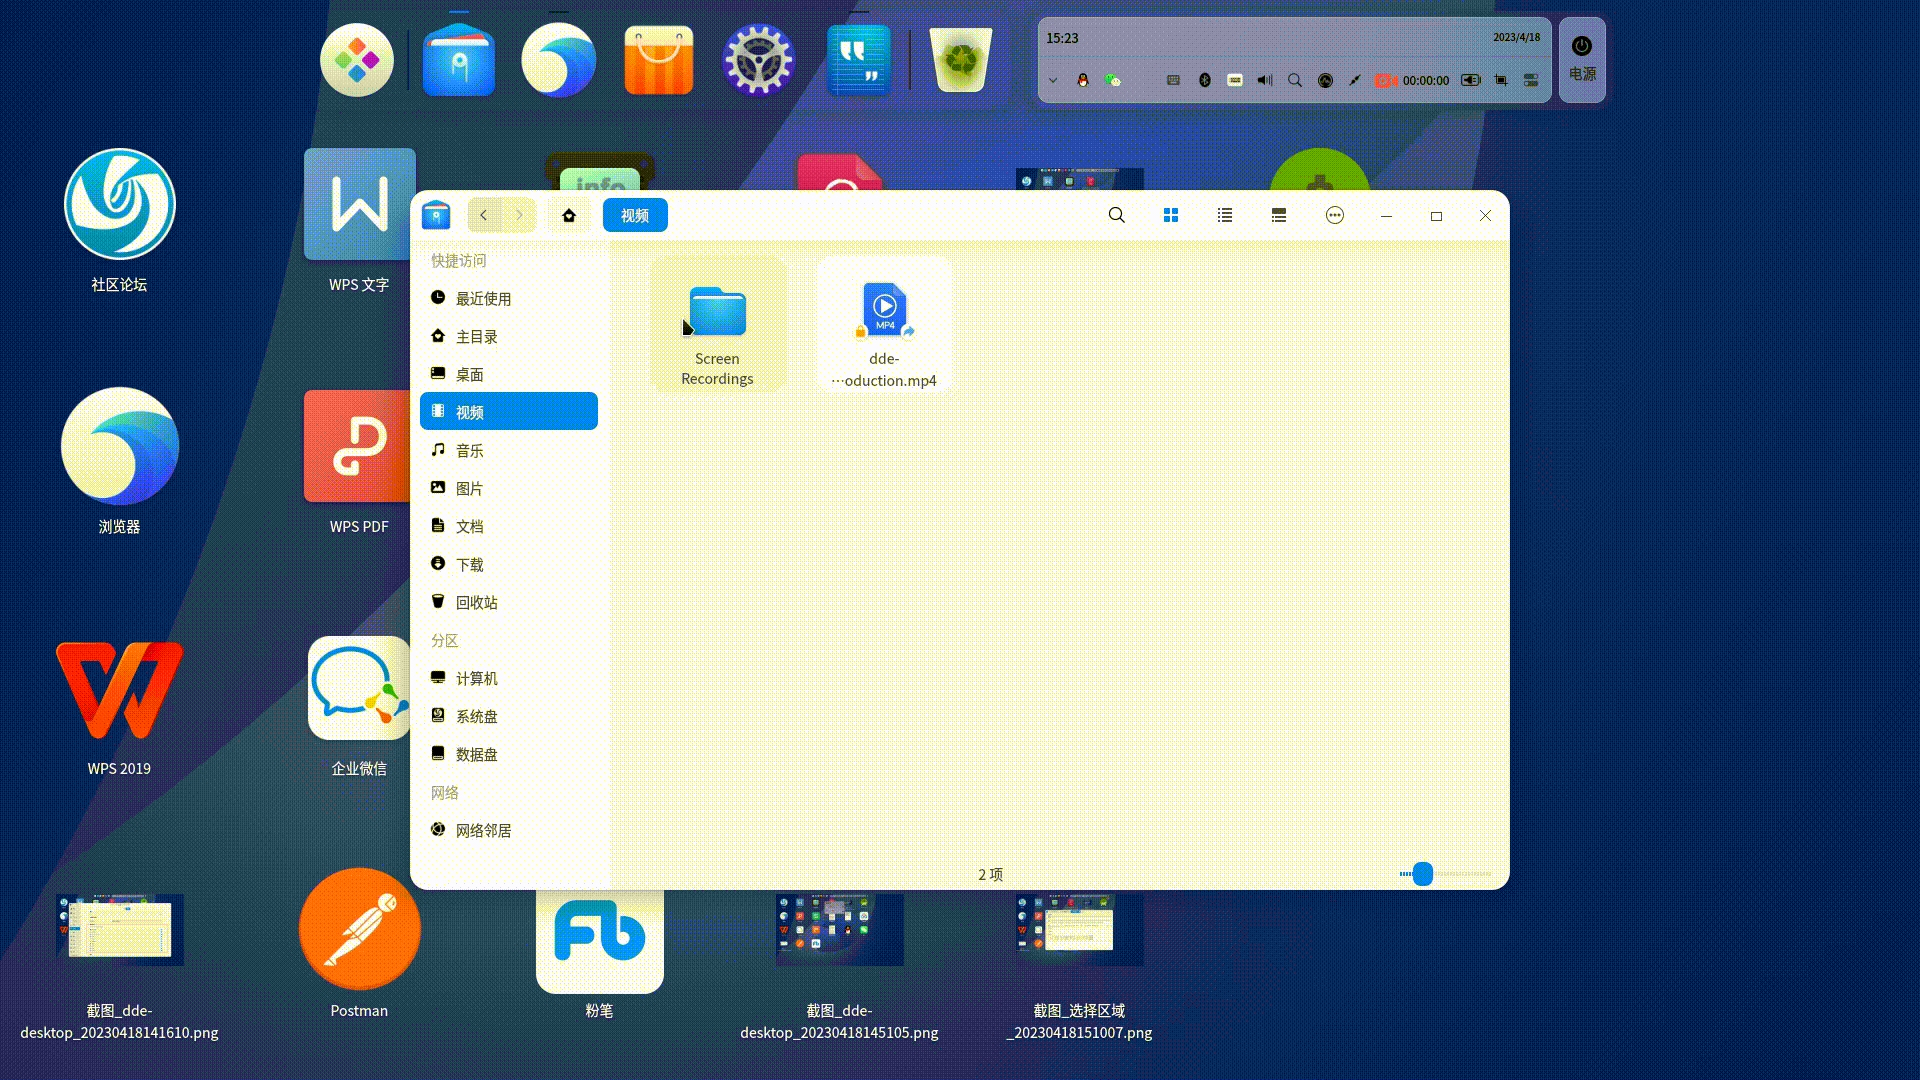Go forward with the right chevron

pos(519,215)
